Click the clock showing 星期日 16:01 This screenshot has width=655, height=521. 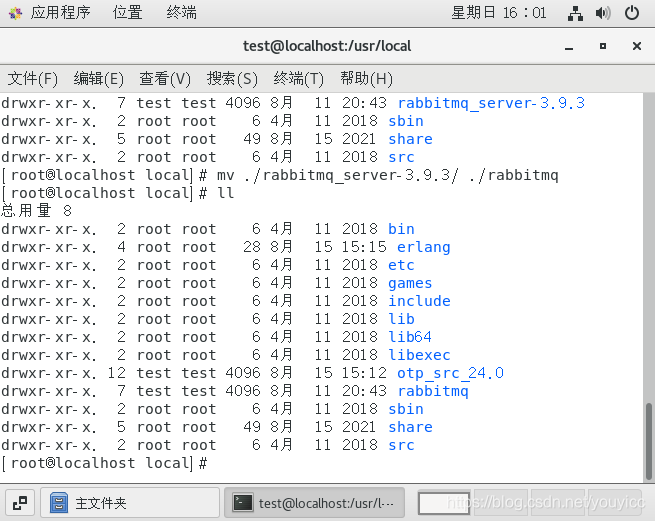[498, 13]
